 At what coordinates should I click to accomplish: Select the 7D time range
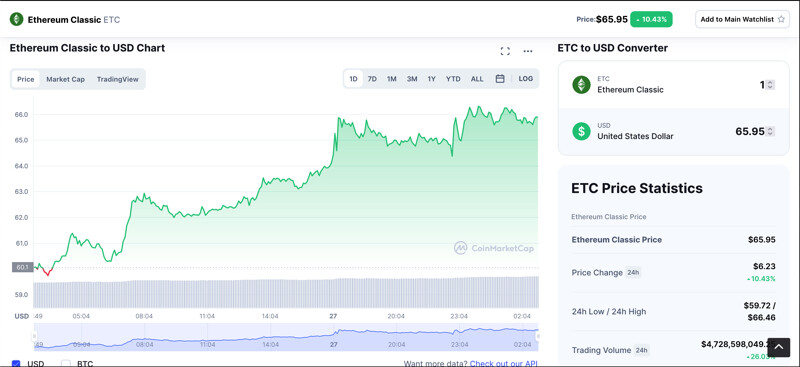click(x=372, y=79)
